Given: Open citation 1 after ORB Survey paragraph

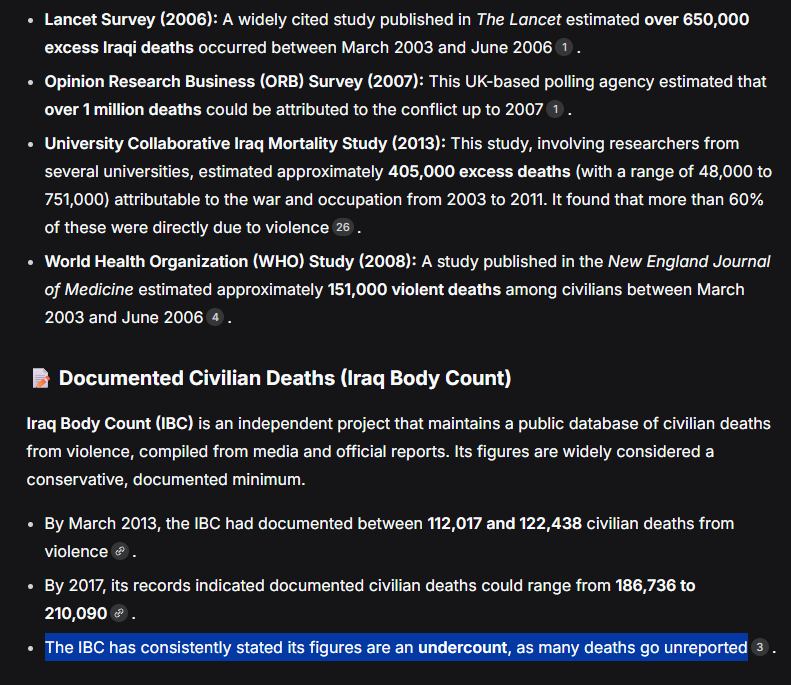Looking at the screenshot, I should (x=555, y=109).
